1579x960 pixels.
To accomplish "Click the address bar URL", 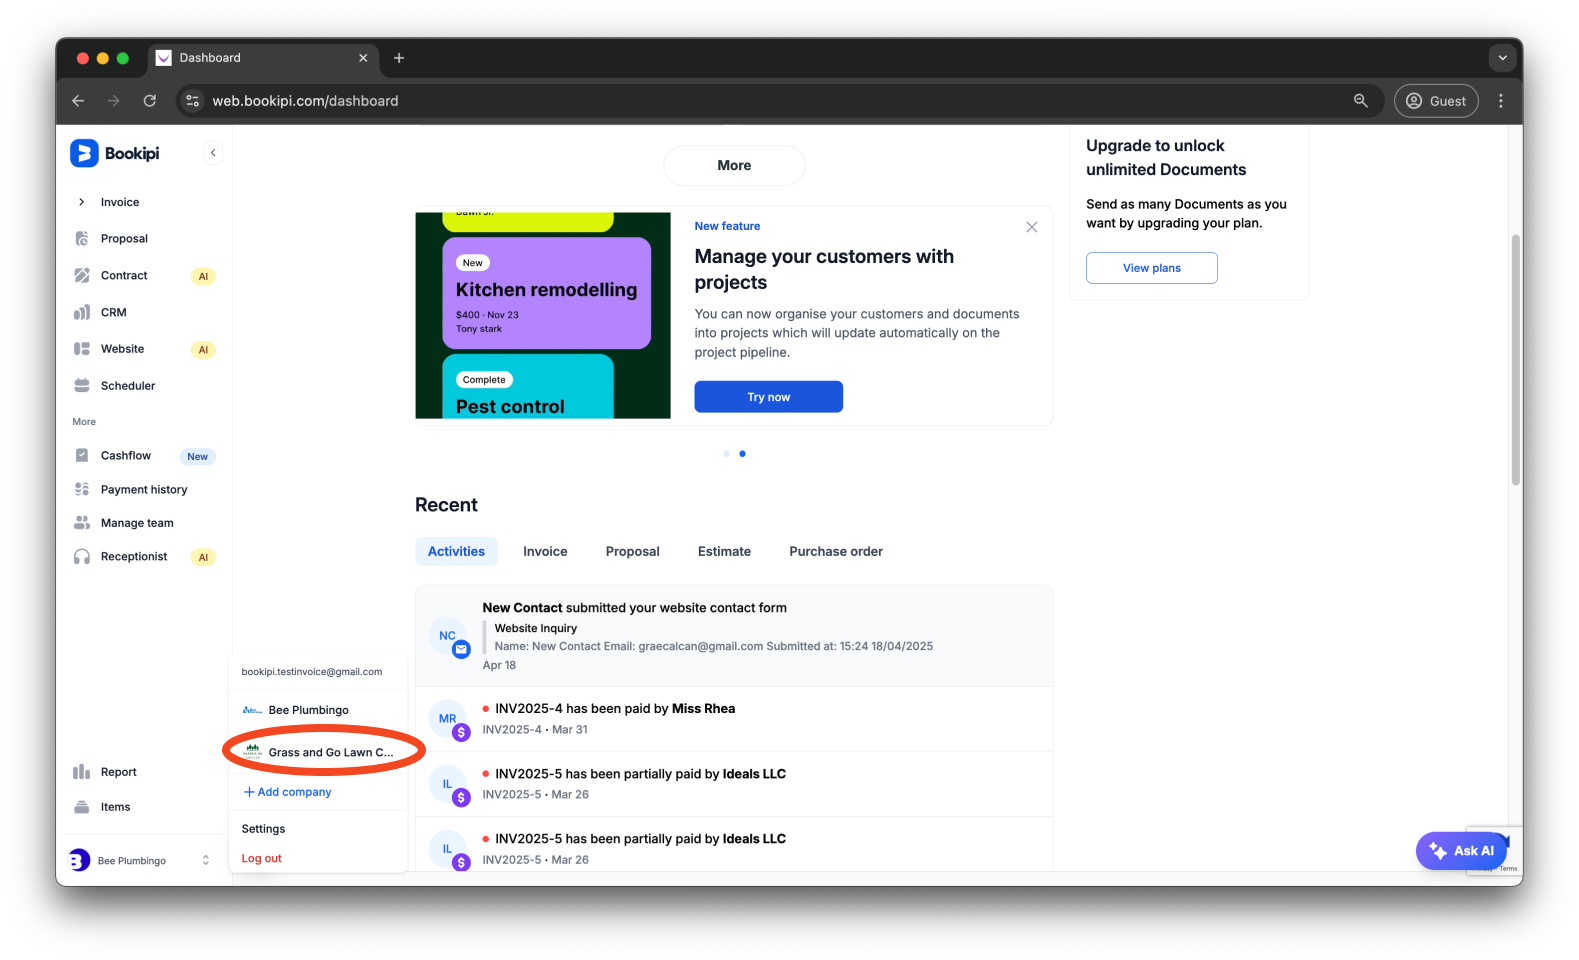I will tap(305, 101).
